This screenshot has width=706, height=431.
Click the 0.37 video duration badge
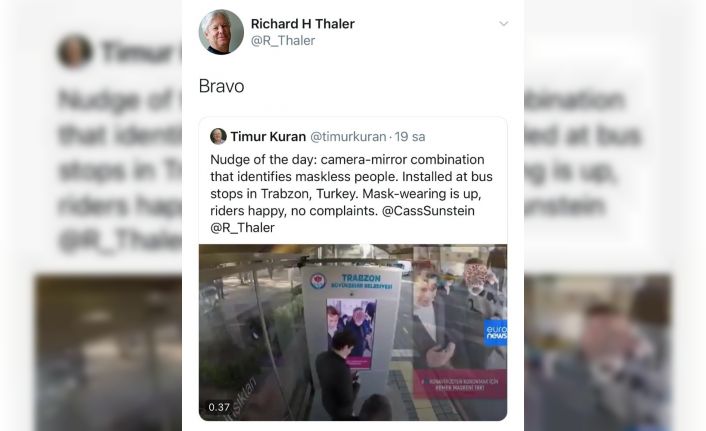[x=219, y=407]
